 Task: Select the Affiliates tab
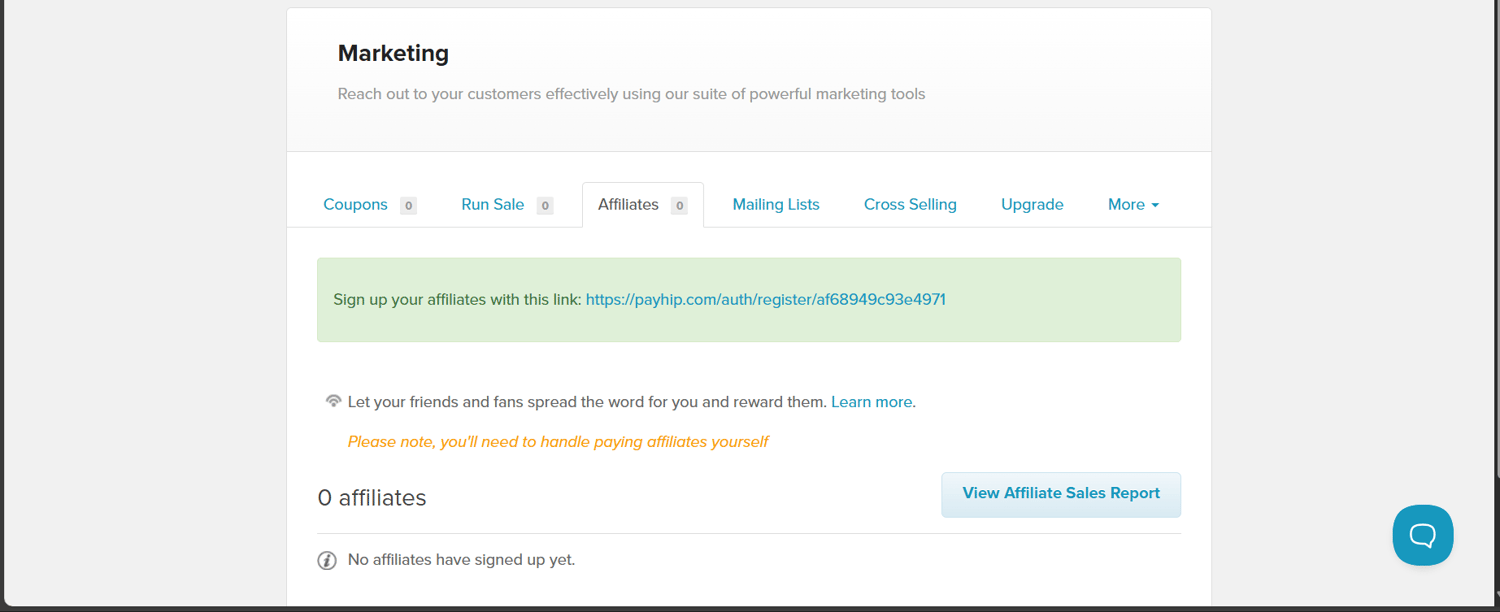point(629,204)
